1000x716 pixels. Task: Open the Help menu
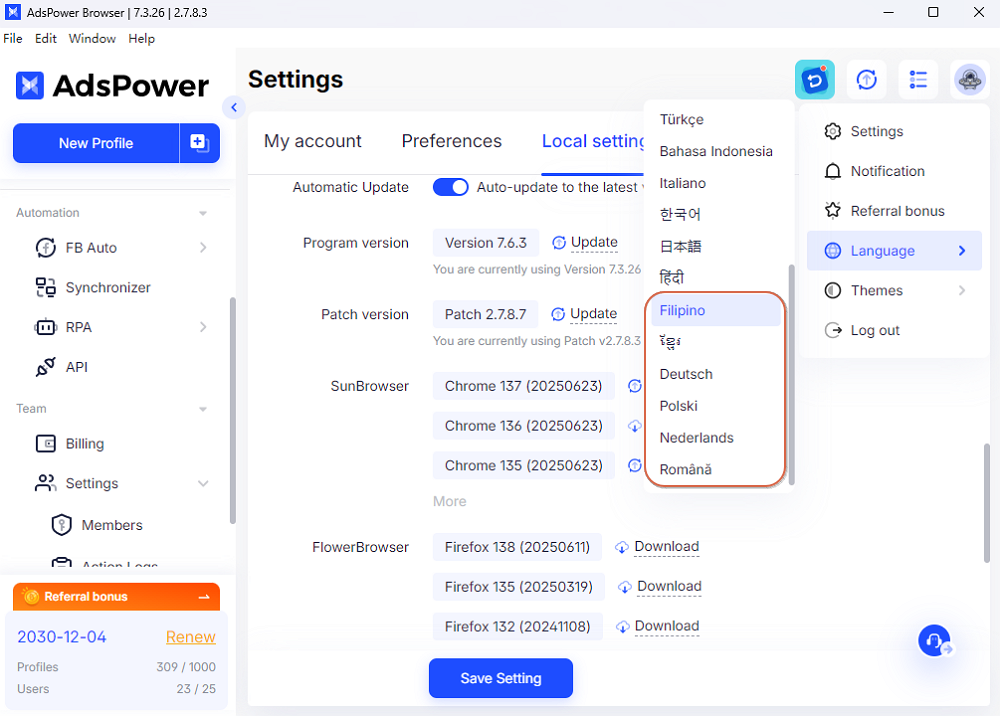tap(142, 38)
